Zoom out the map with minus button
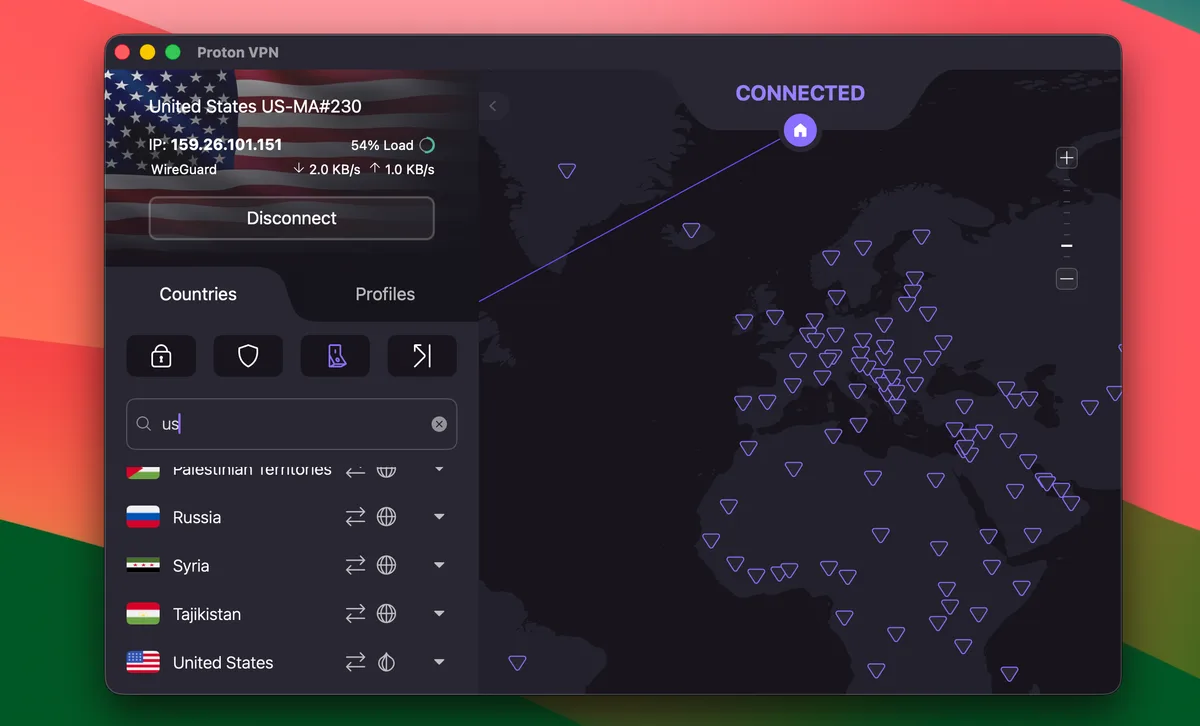Image resolution: width=1200 pixels, height=726 pixels. coord(1067,279)
